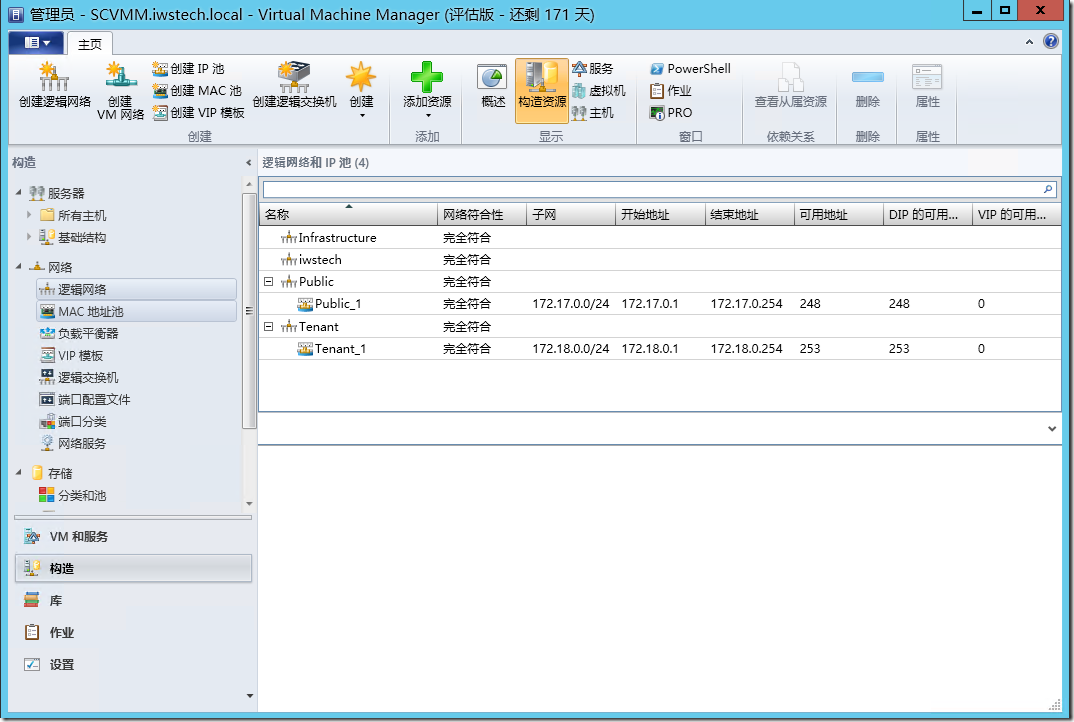
Task: Collapse the 服务器 tree node
Action: point(18,192)
